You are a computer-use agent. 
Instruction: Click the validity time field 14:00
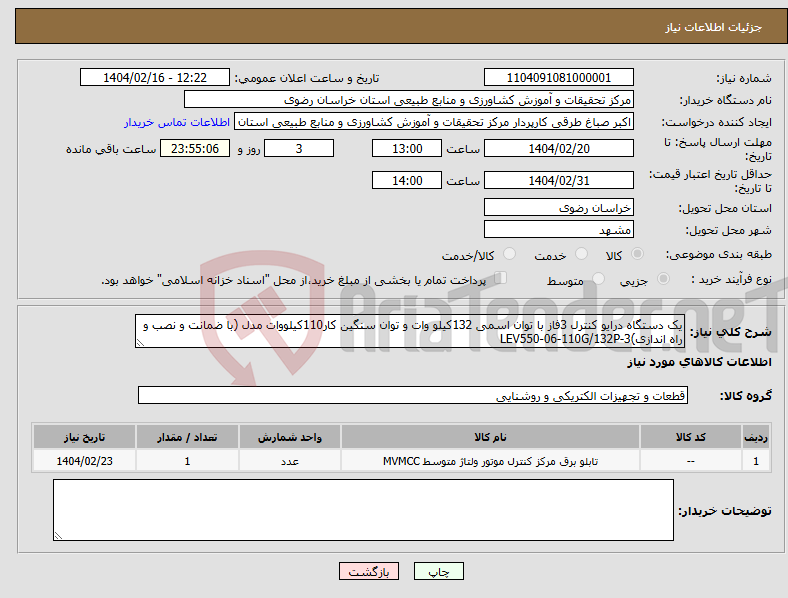407,180
